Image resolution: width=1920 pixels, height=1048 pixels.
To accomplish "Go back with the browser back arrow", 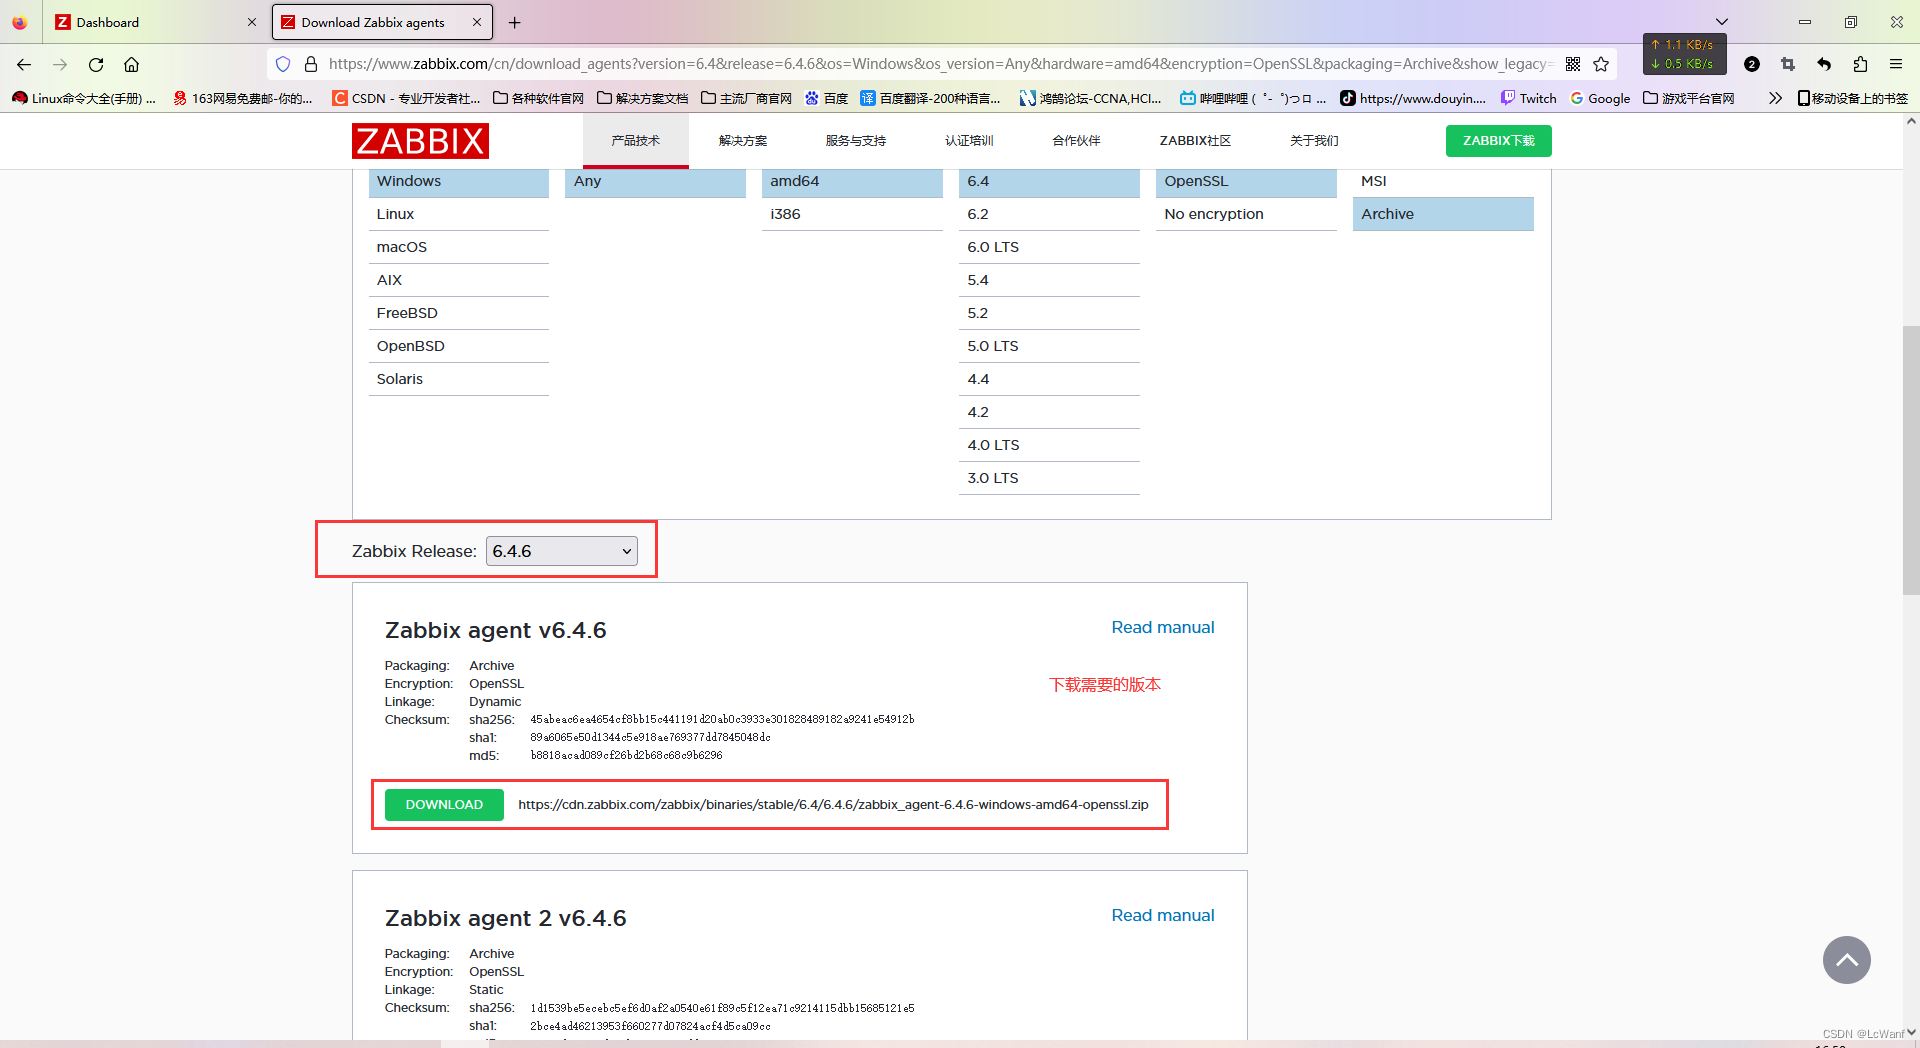I will [x=24, y=64].
